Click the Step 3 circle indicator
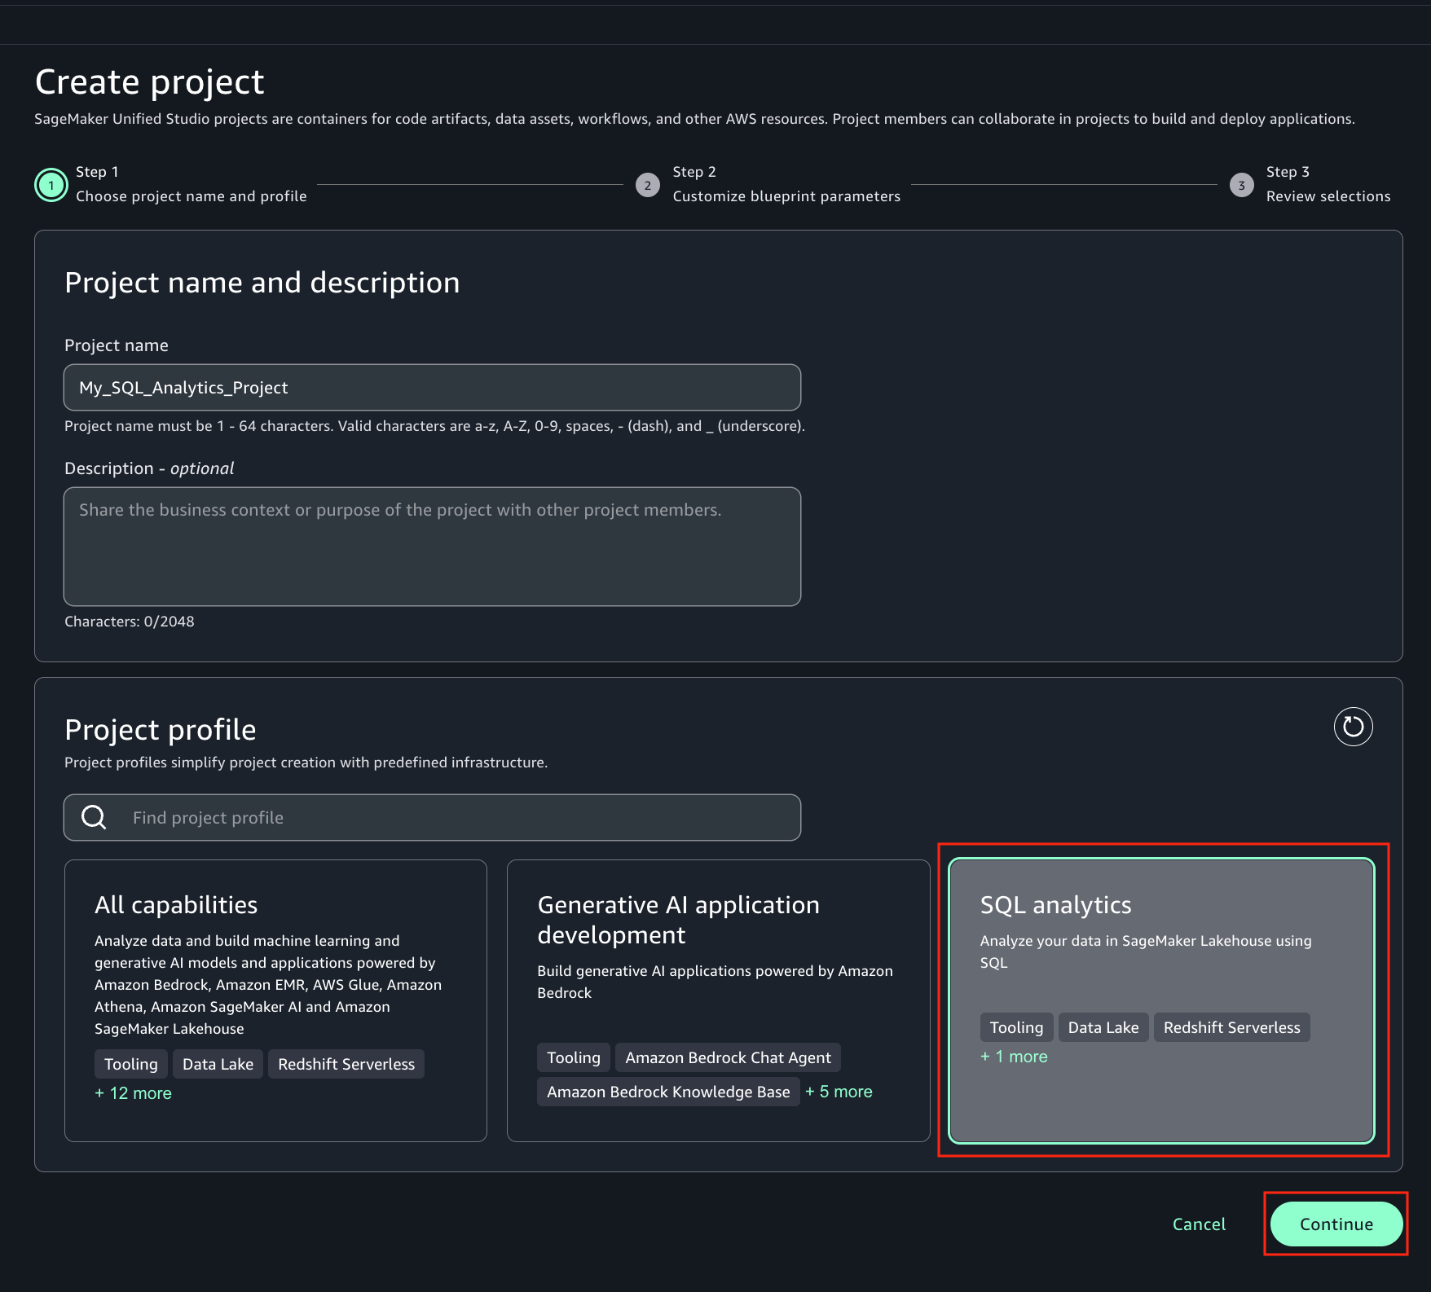Screen dimensions: 1431x1292 tap(1241, 185)
